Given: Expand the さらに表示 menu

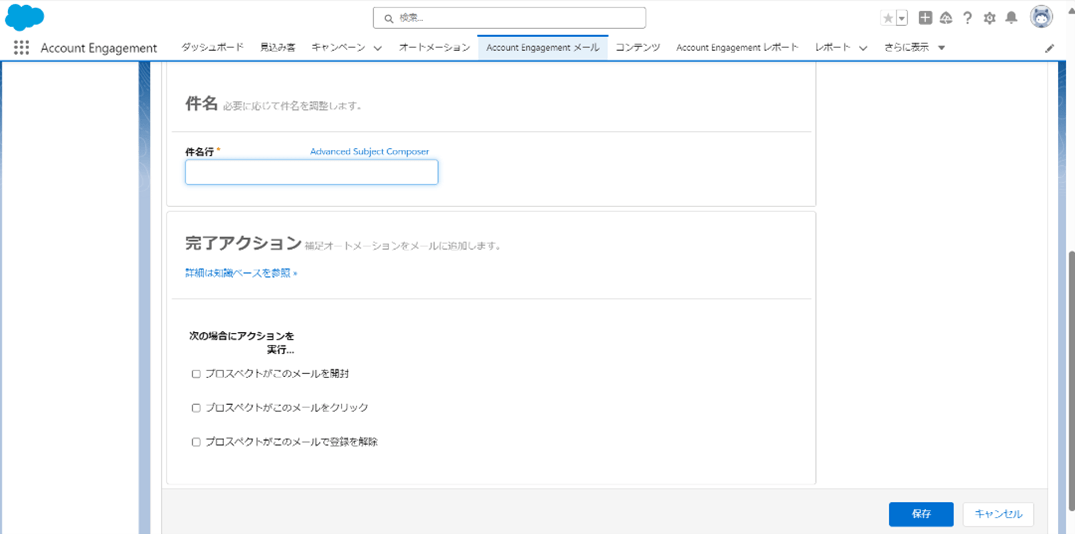Looking at the screenshot, I should click(x=915, y=47).
